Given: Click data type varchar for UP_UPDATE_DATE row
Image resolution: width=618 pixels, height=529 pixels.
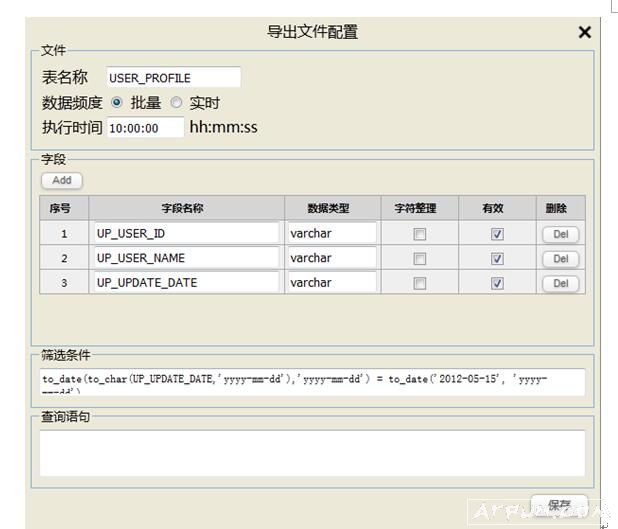Looking at the screenshot, I should (332, 283).
